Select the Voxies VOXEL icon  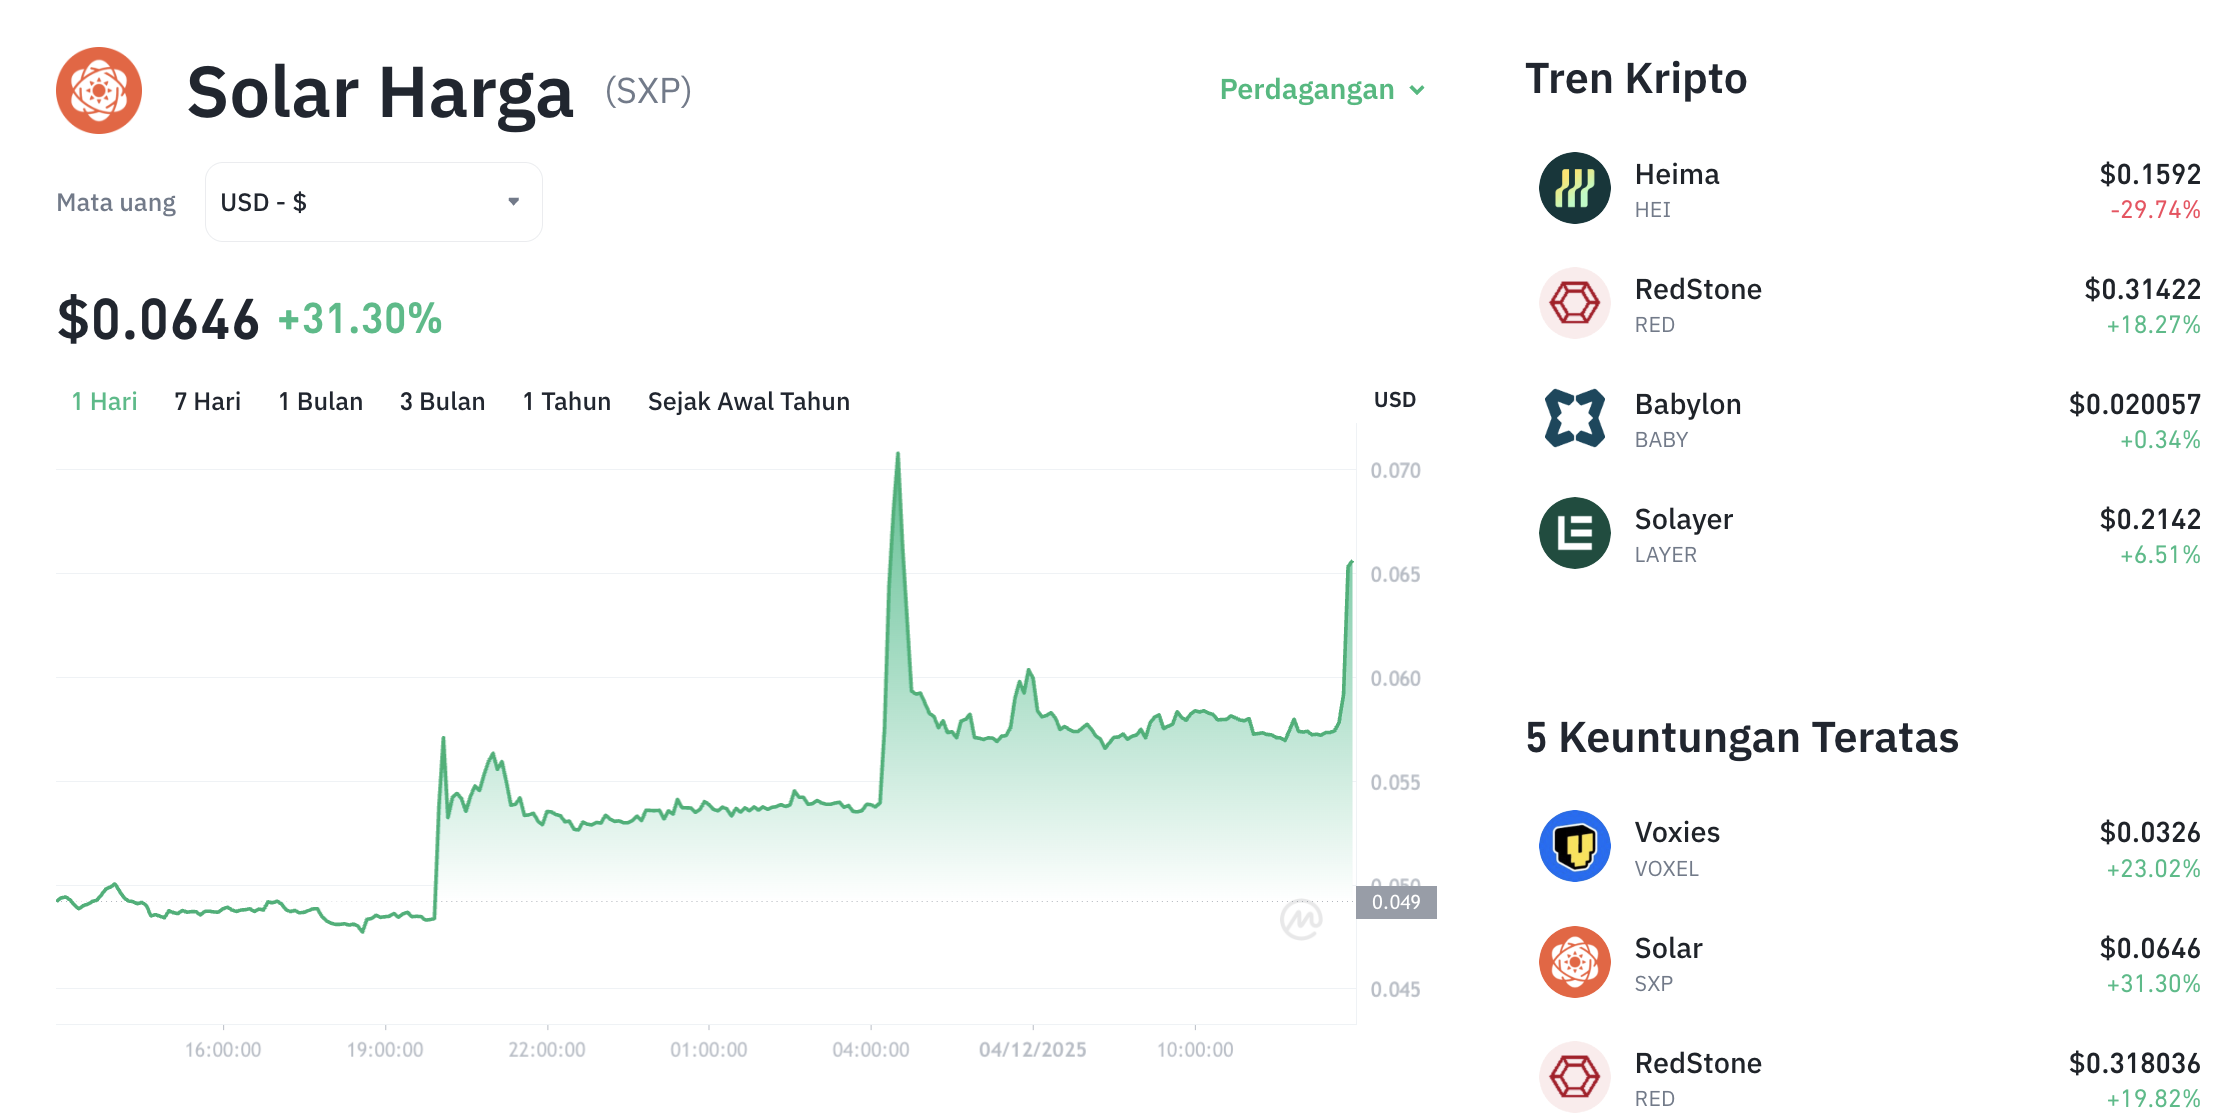pos(1573,845)
